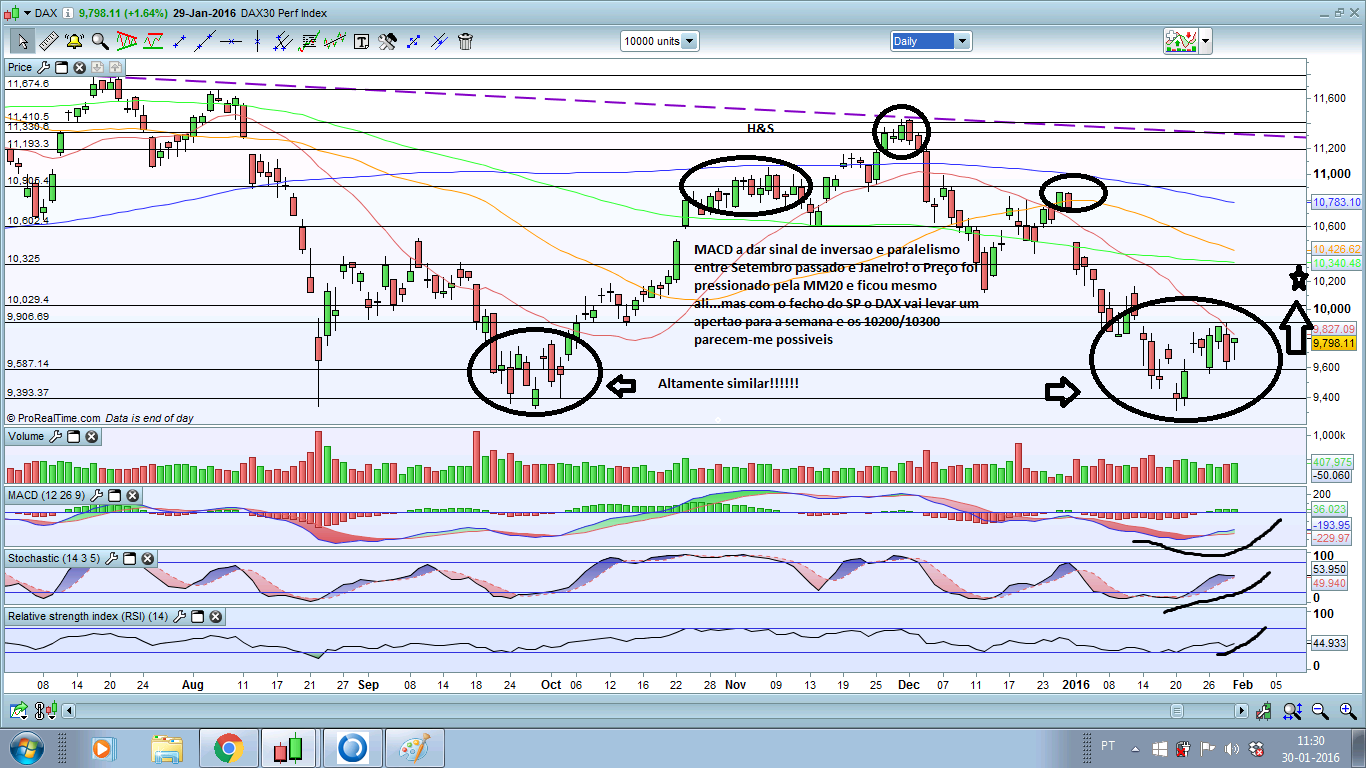Delete drawn objects with trash can
The image size is (1366, 768).
465,41
